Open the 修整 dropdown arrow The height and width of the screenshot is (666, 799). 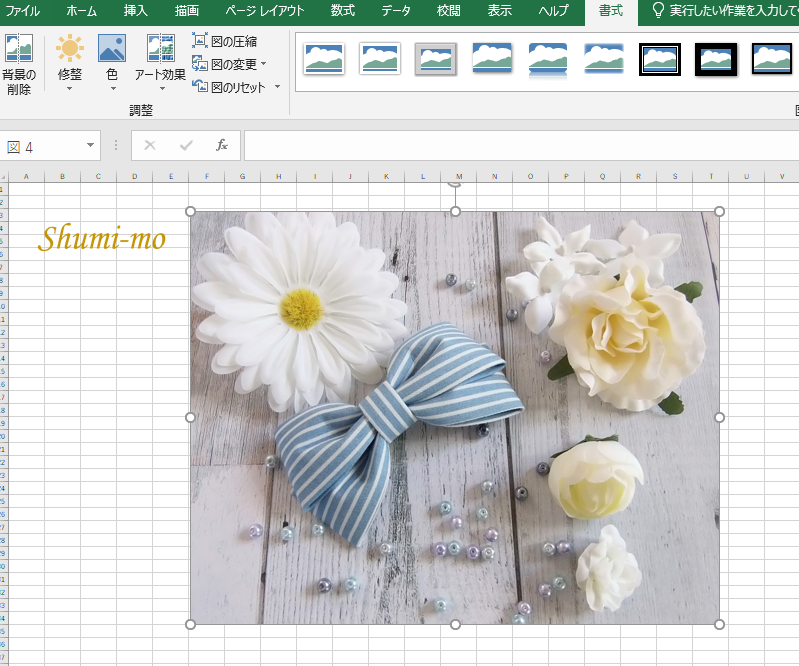tap(69, 89)
